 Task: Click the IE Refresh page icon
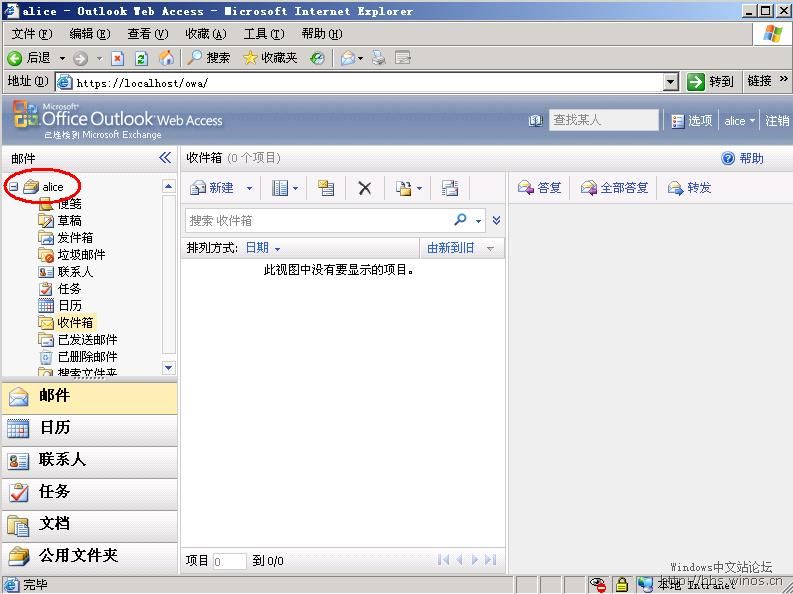(141, 58)
